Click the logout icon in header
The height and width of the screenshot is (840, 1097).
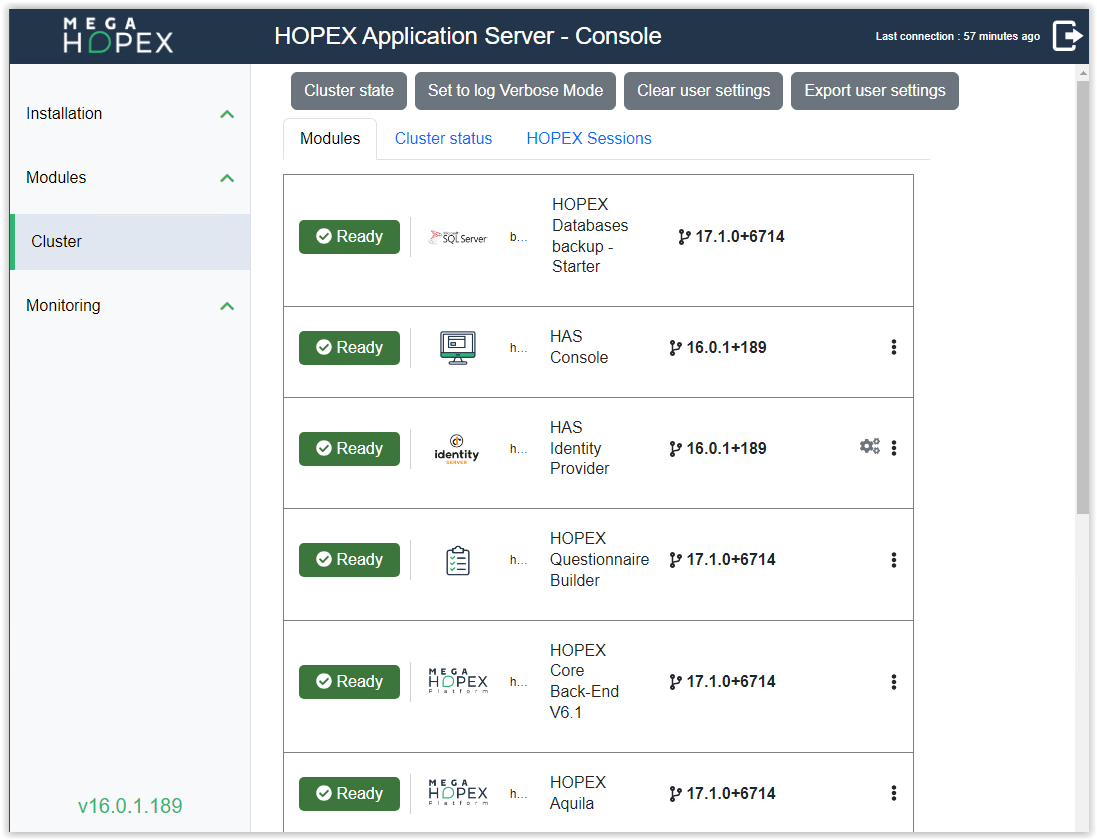(1067, 36)
